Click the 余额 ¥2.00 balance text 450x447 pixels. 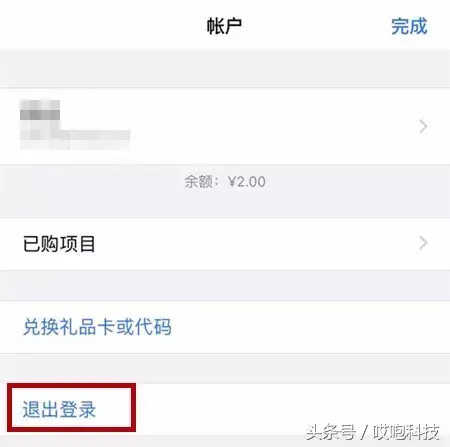[225, 182]
